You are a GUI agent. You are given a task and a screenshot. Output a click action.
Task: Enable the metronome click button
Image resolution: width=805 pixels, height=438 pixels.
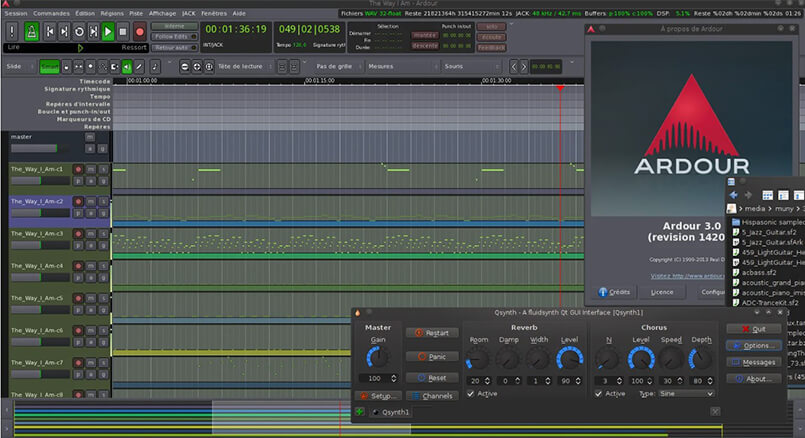32,31
